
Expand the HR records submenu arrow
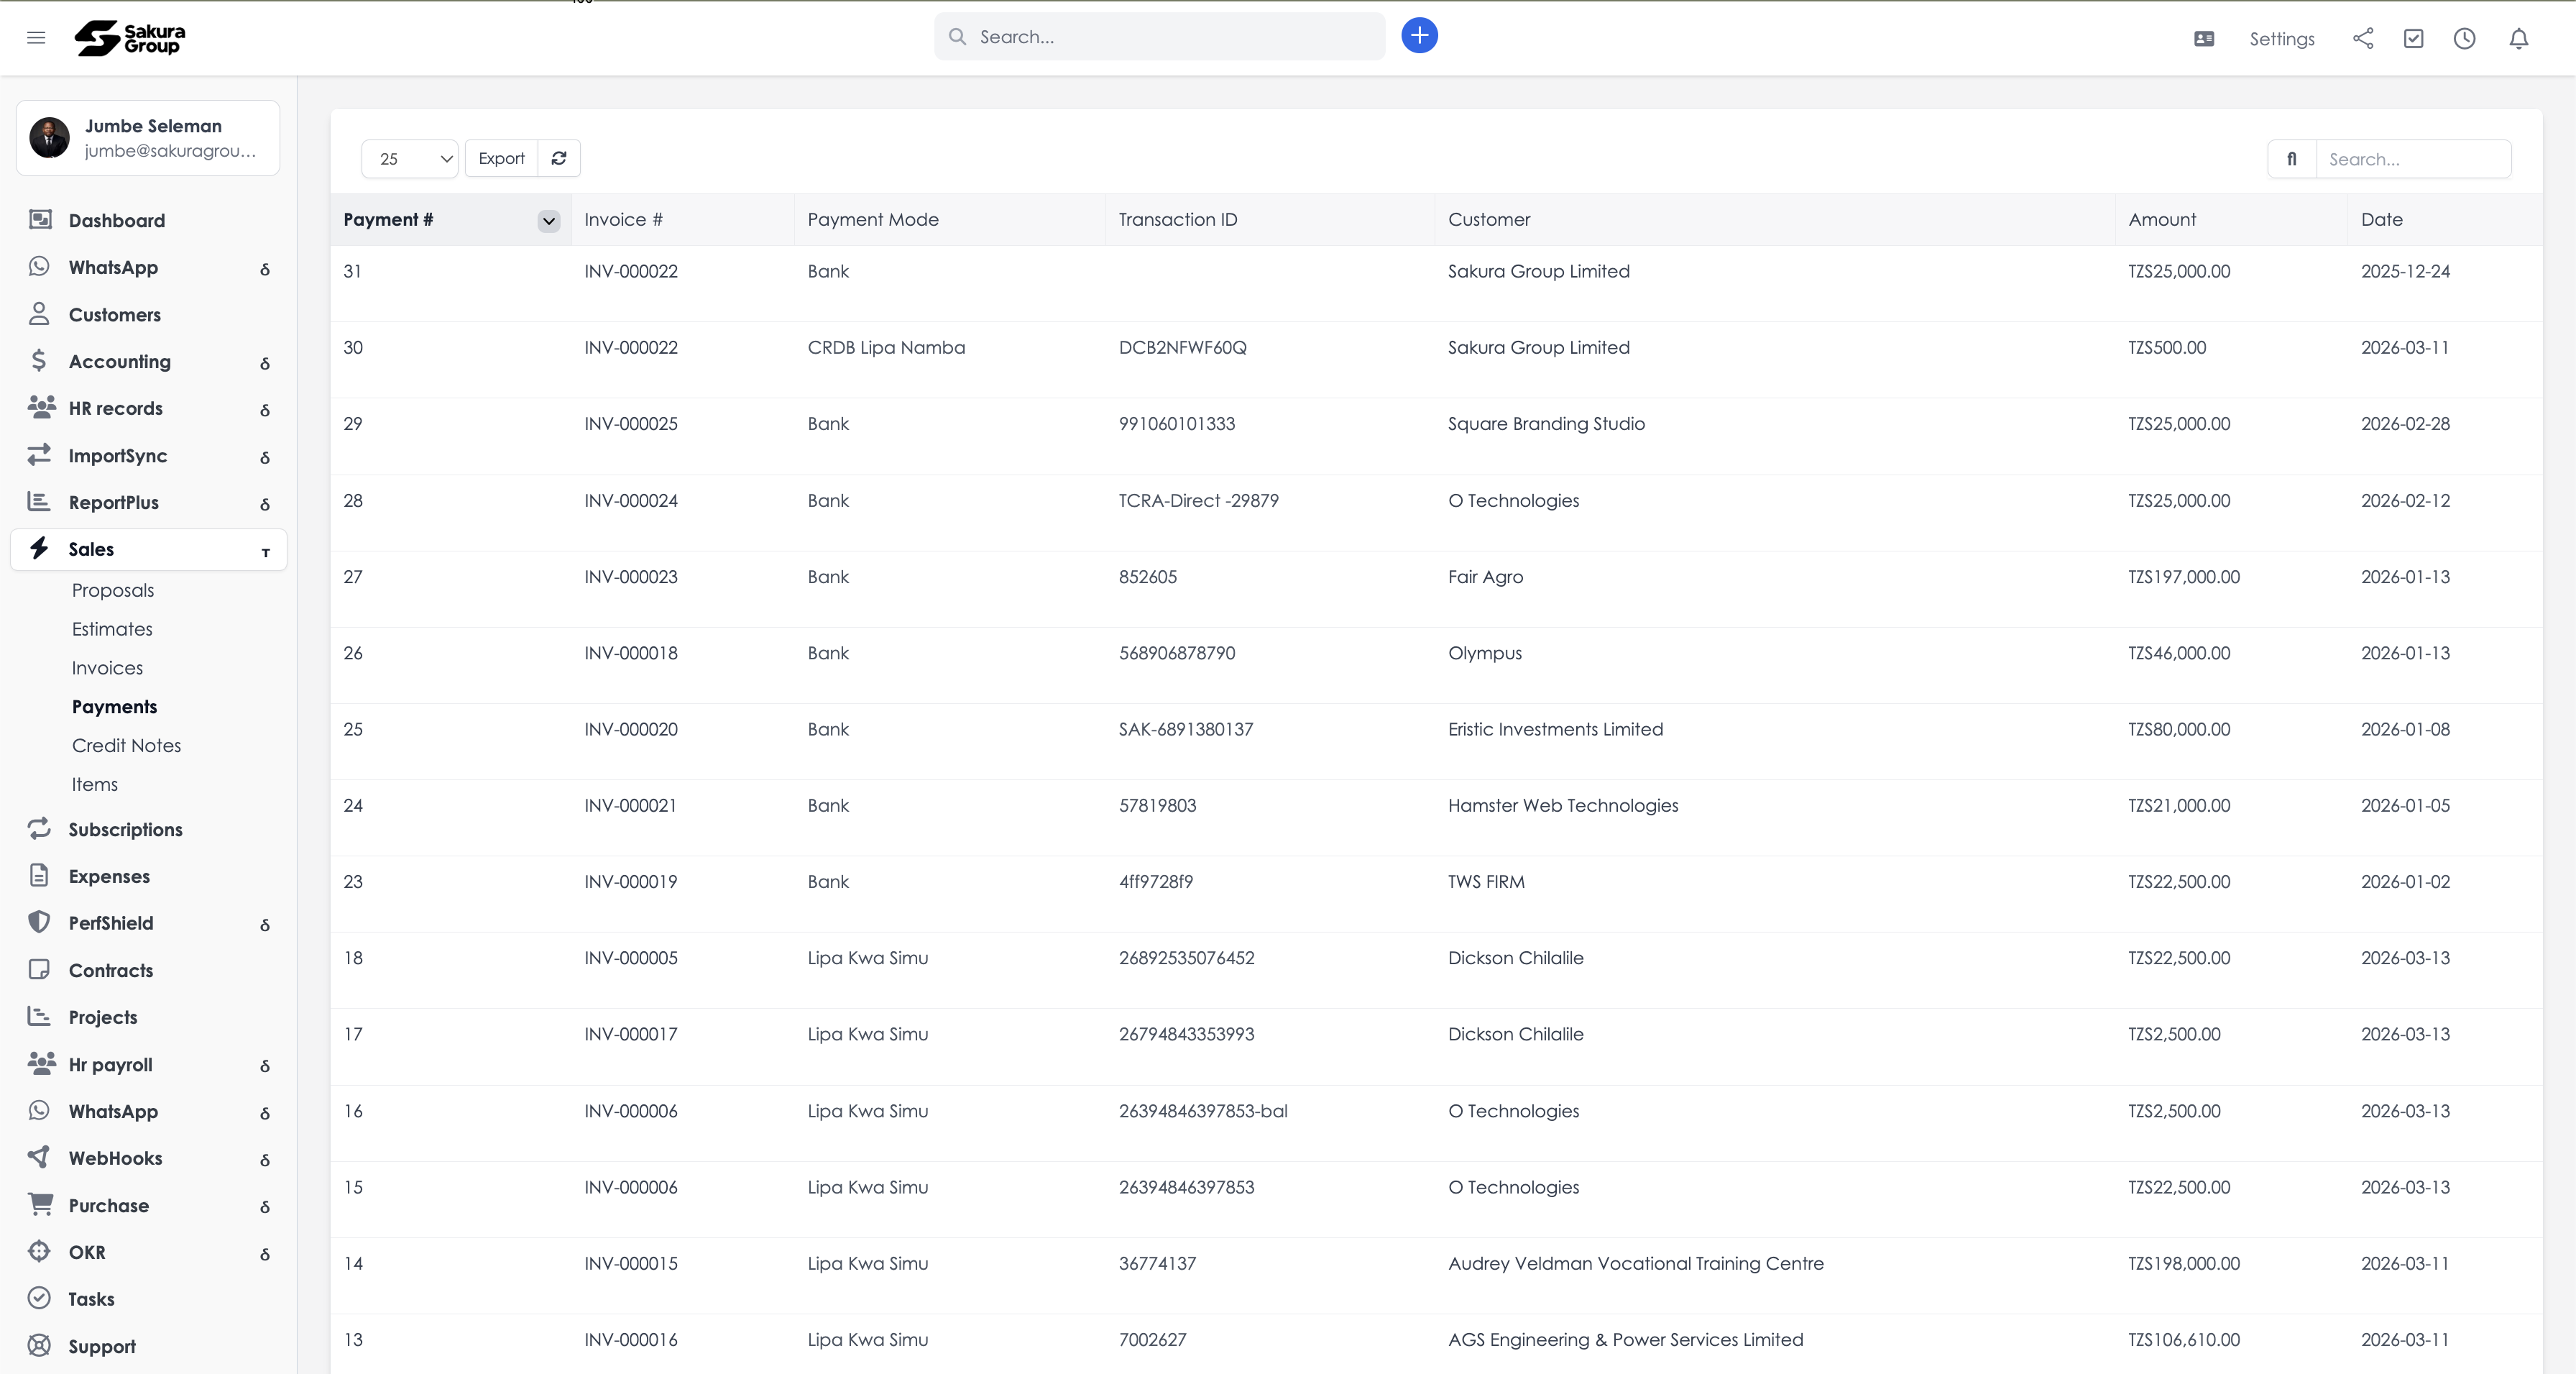265,410
